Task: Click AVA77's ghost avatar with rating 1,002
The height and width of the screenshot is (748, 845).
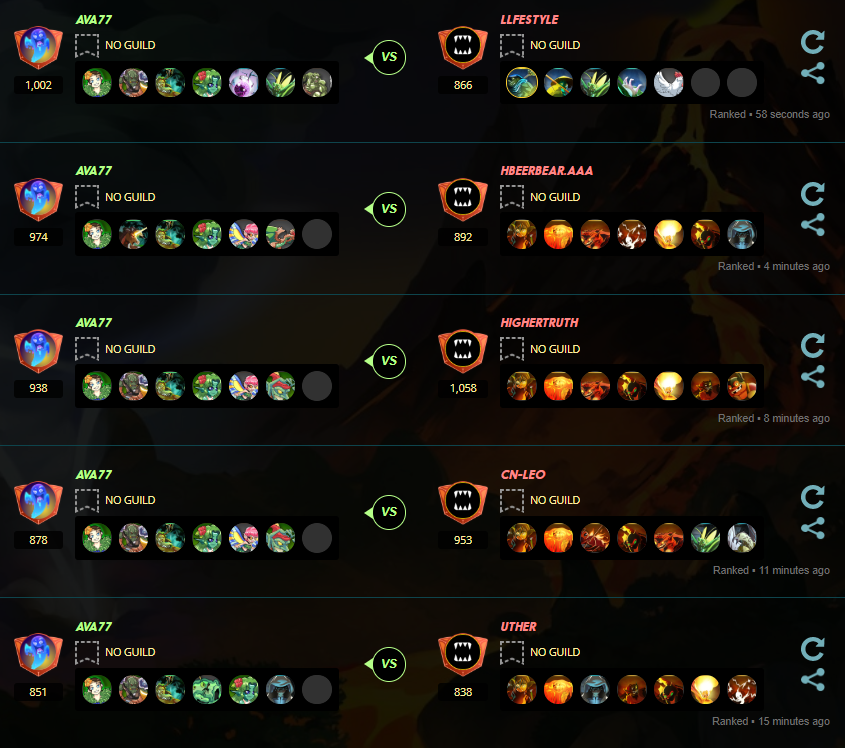Action: click(x=38, y=47)
